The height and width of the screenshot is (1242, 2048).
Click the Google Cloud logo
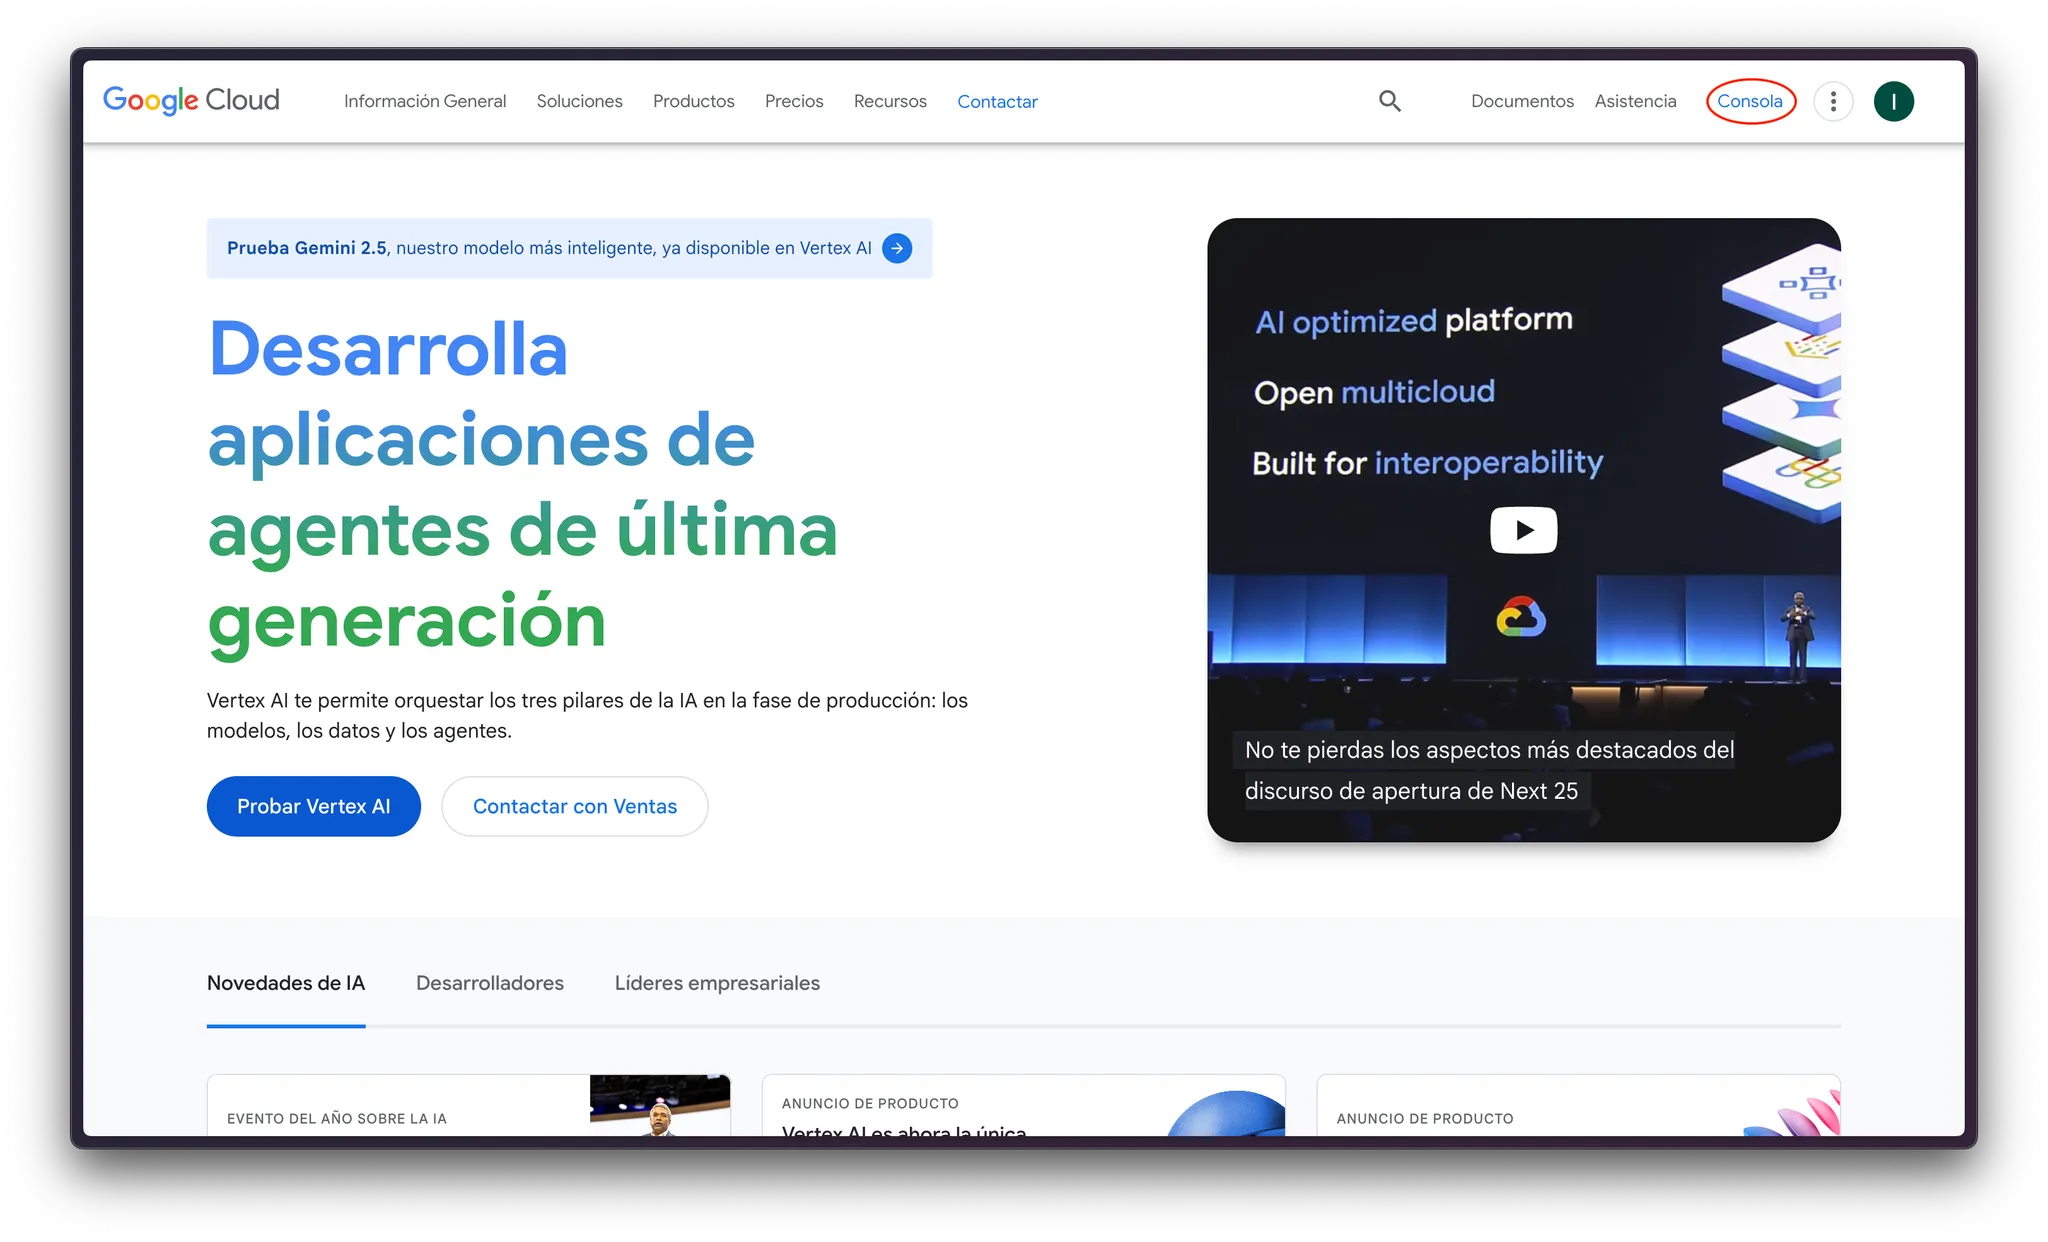tap(191, 100)
